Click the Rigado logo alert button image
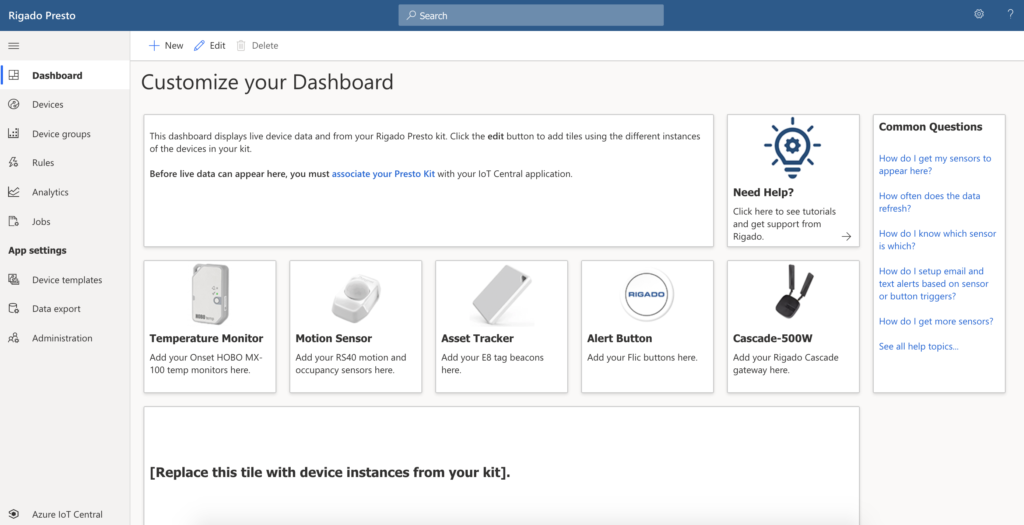 coord(647,294)
